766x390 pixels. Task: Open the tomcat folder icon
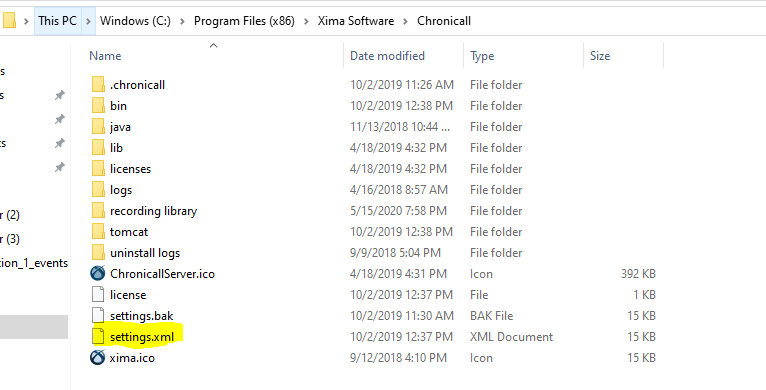coord(98,232)
